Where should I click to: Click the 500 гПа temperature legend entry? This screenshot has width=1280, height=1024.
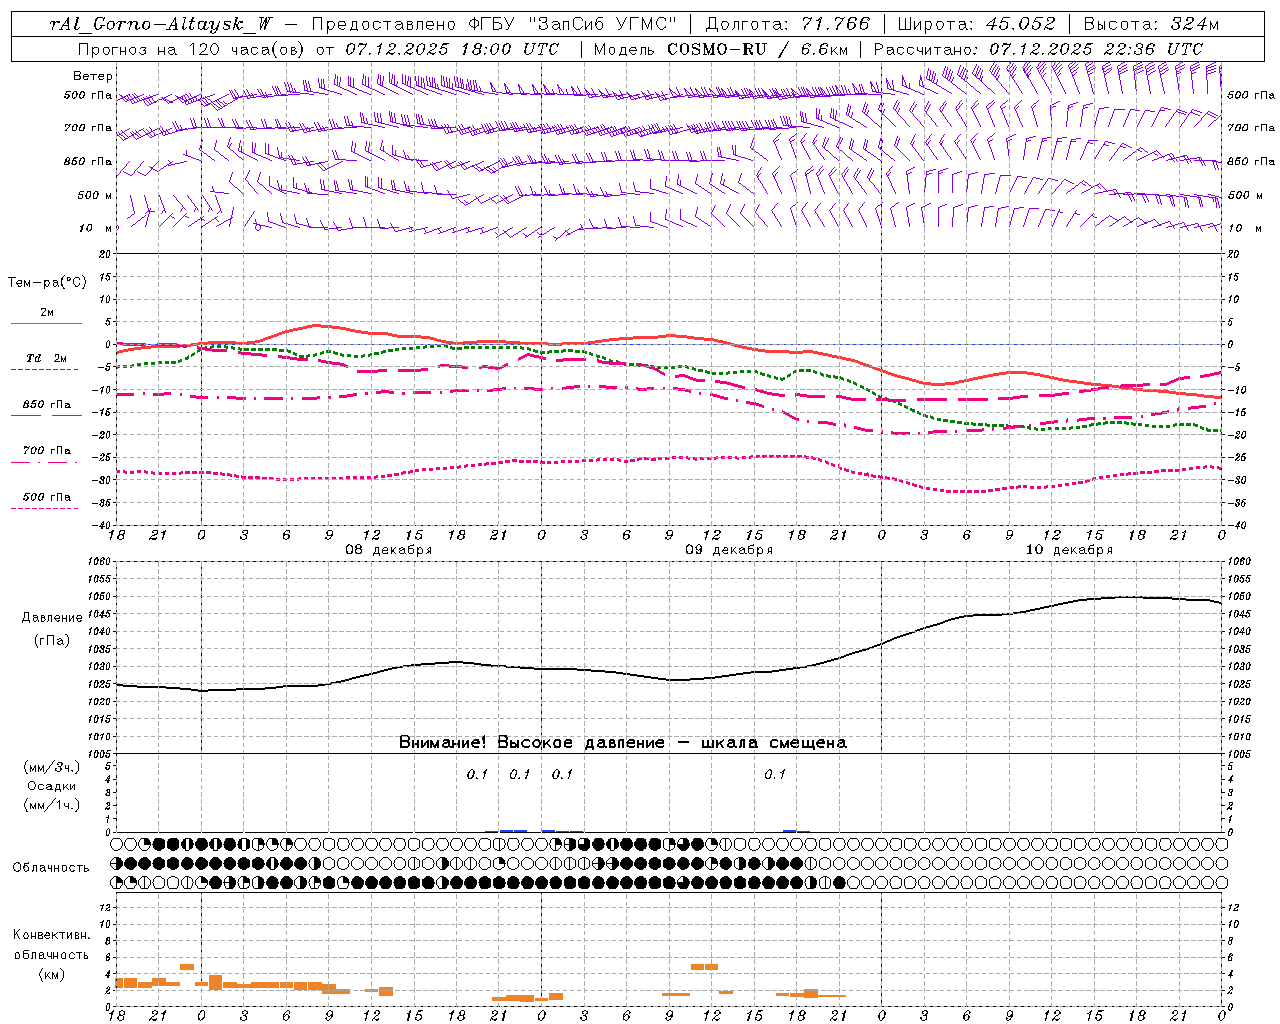[47, 497]
